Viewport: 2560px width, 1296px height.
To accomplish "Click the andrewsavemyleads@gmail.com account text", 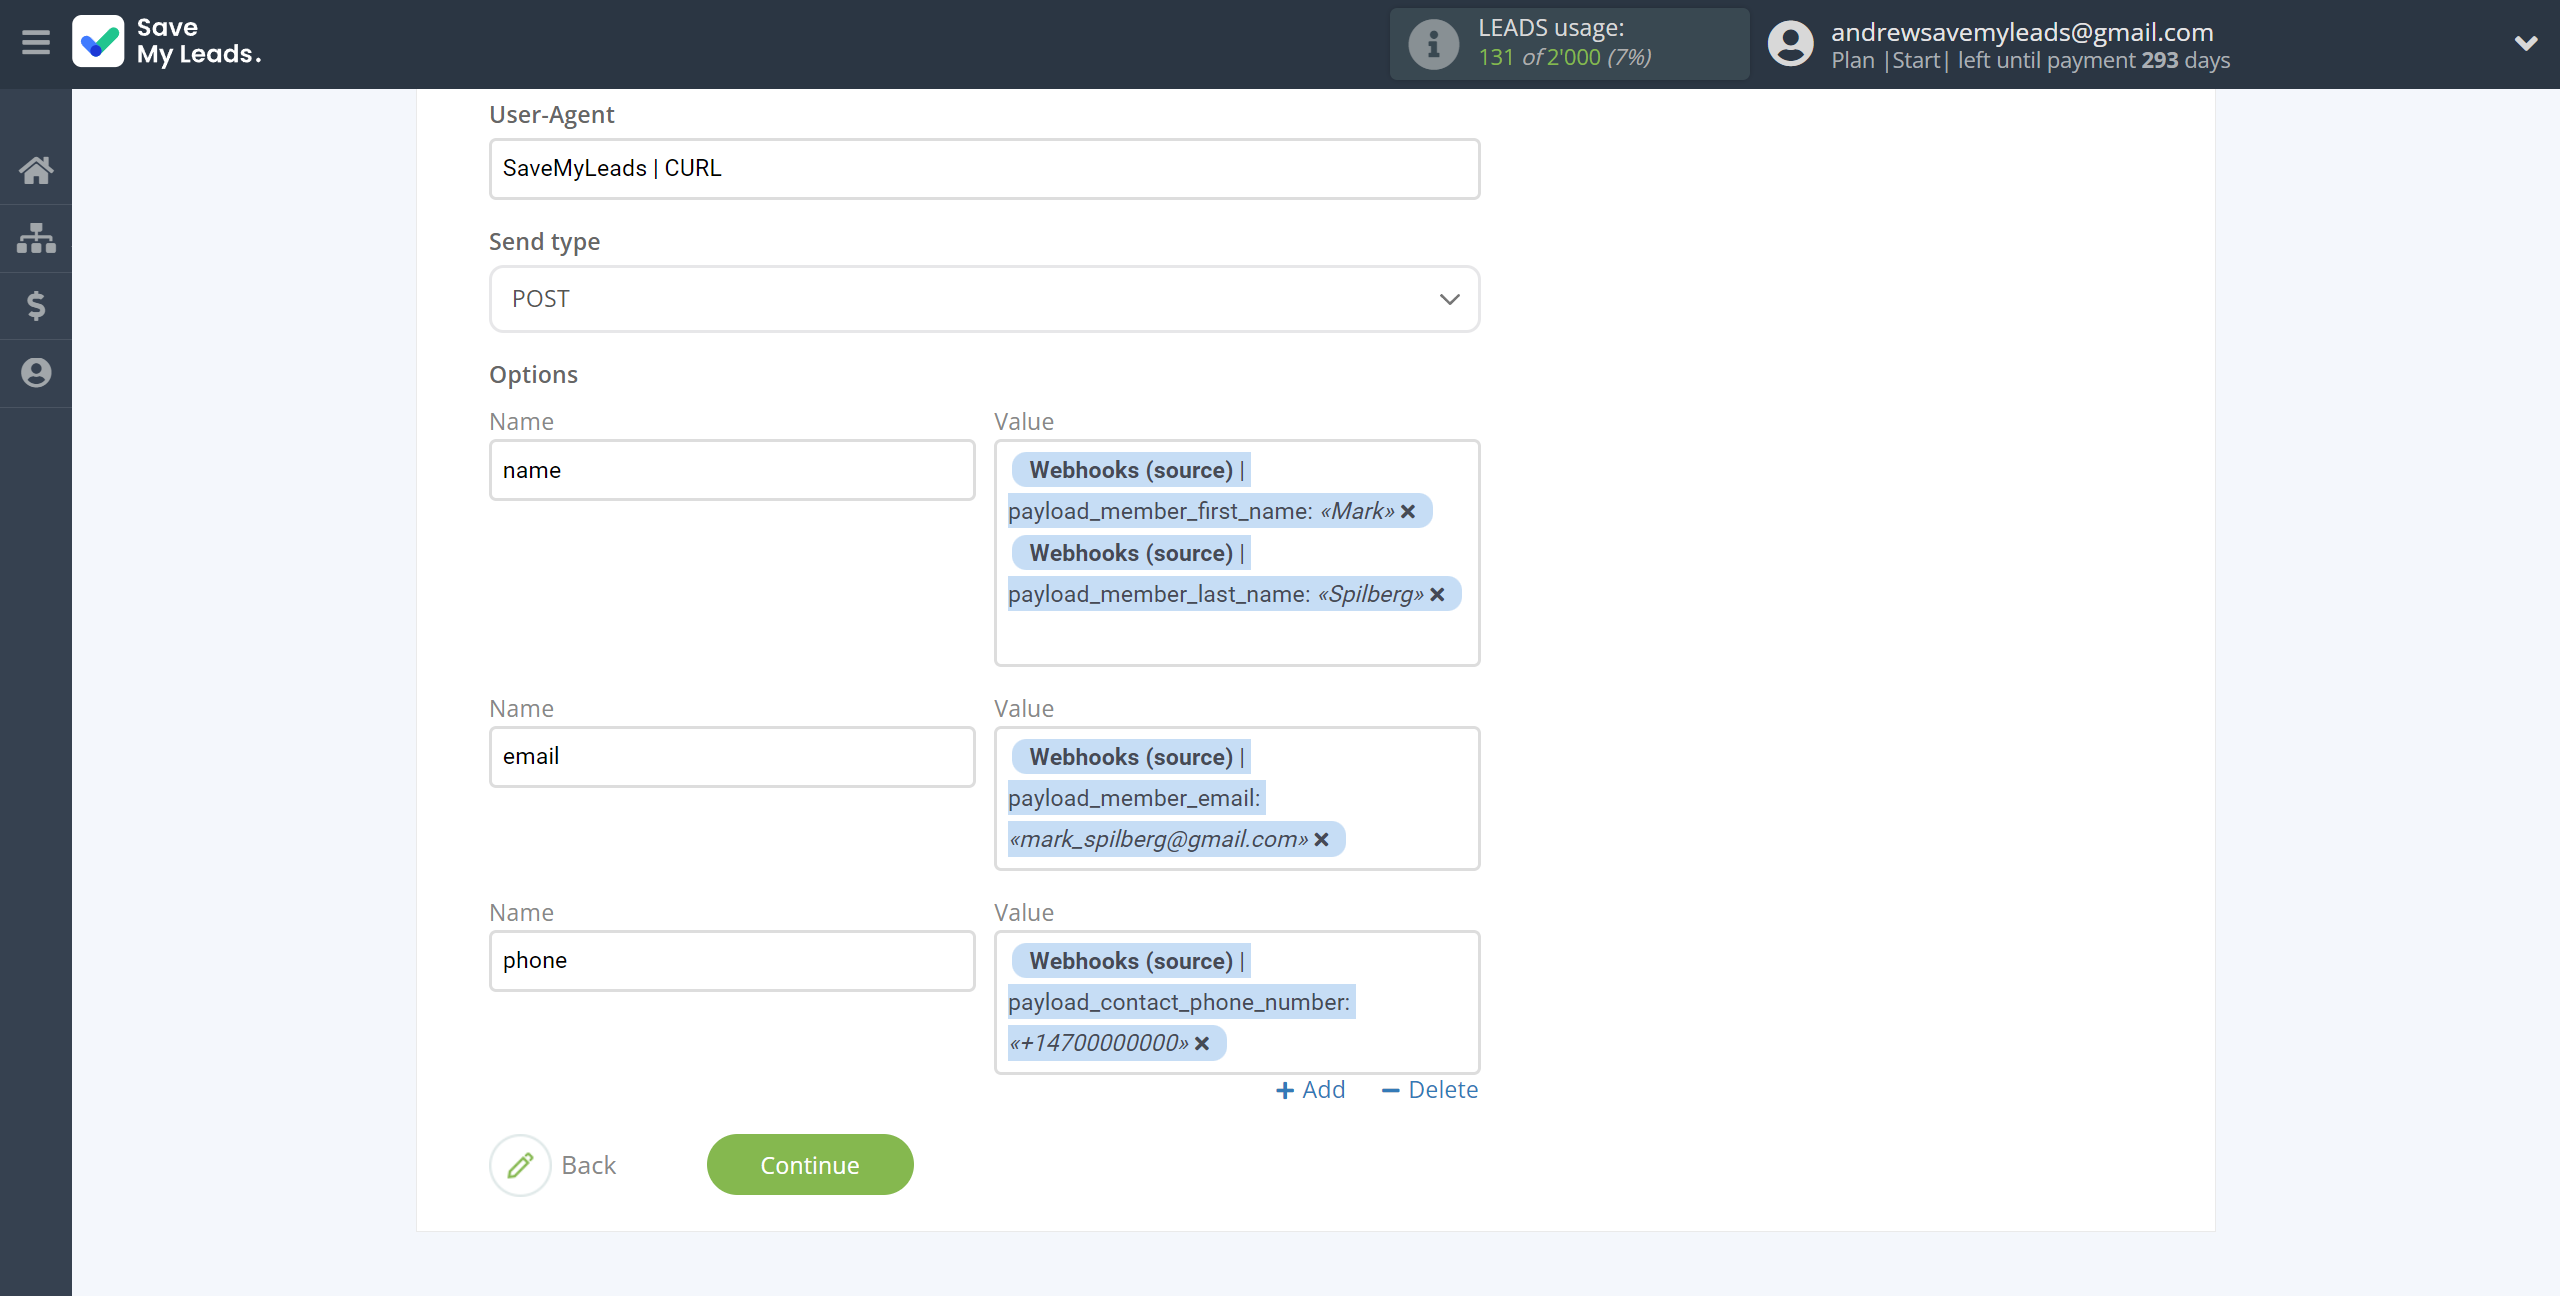I will (x=2022, y=32).
